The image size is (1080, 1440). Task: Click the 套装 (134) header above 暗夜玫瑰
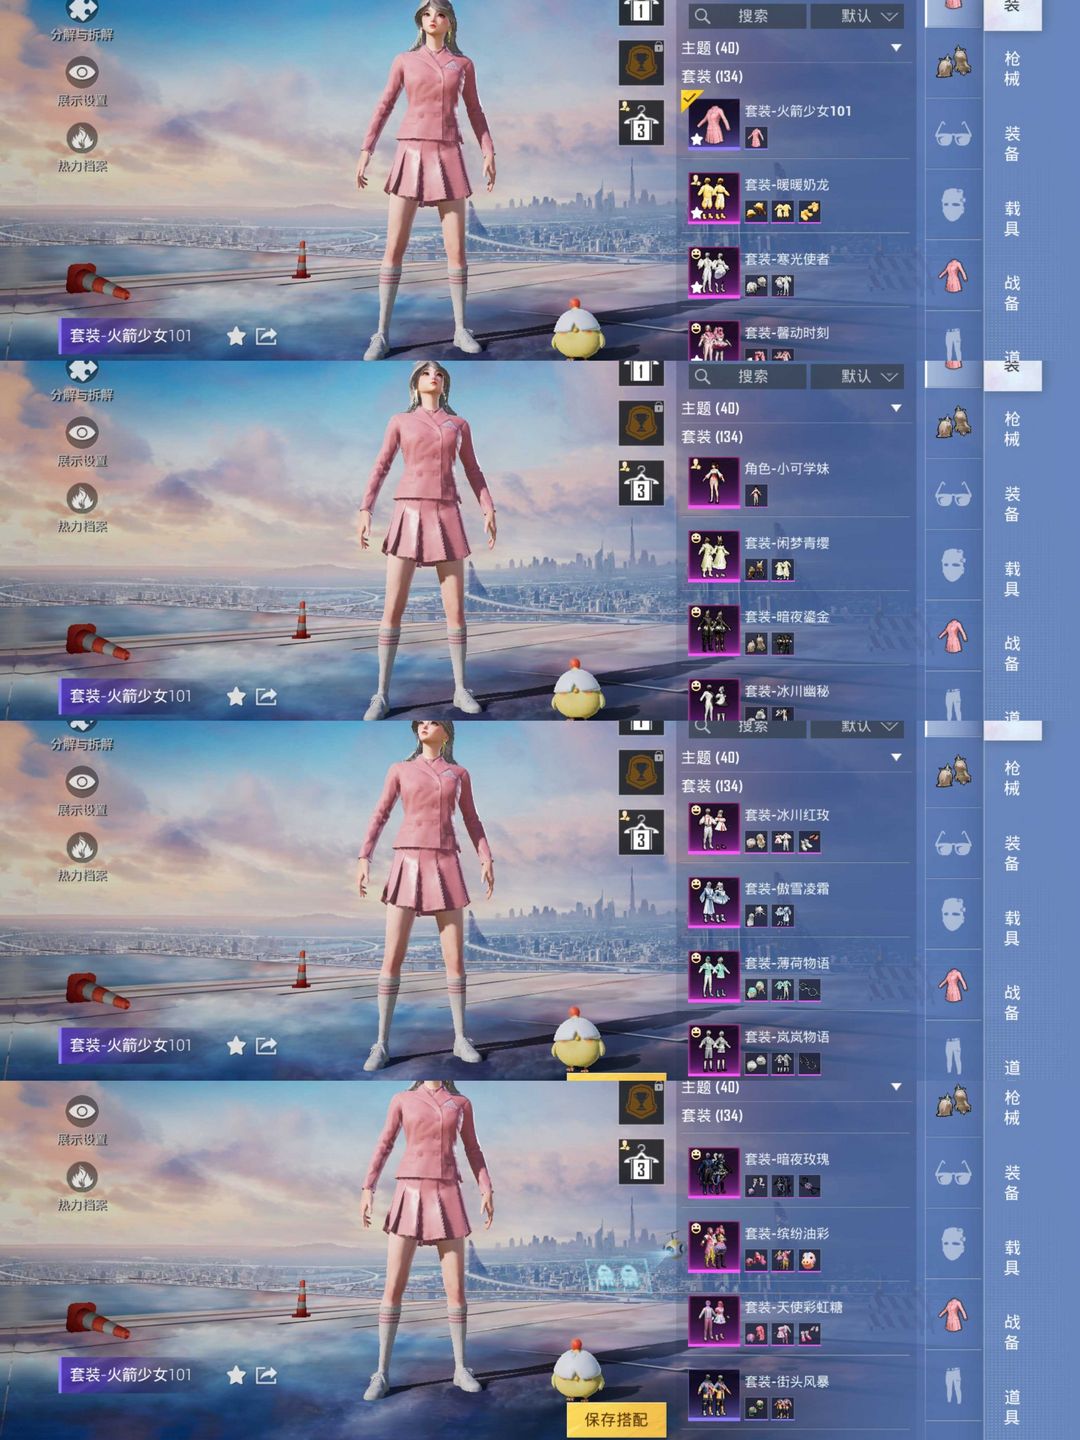(712, 1115)
